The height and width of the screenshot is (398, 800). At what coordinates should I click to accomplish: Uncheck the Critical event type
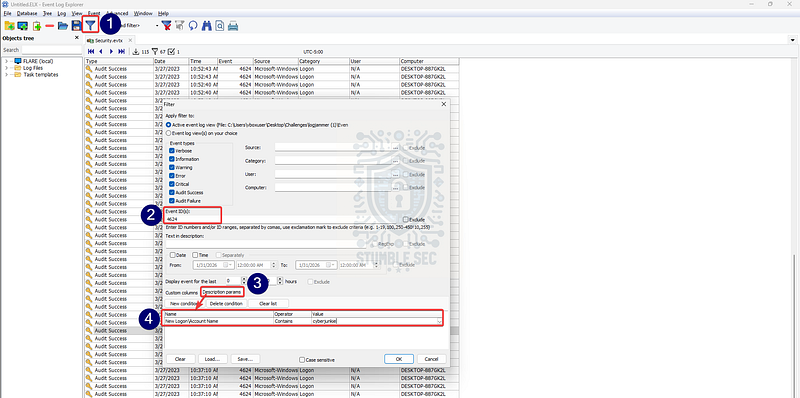(x=172, y=184)
